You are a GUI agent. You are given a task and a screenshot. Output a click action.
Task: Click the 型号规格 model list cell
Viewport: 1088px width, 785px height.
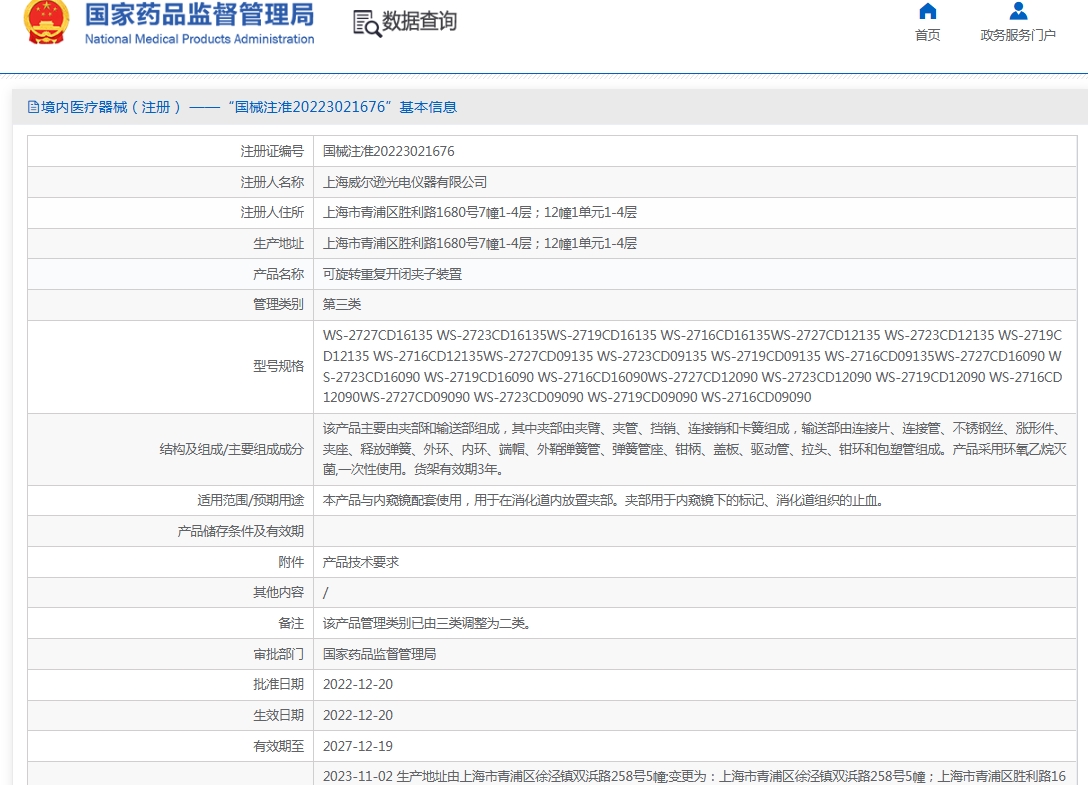pyautogui.click(x=695, y=366)
